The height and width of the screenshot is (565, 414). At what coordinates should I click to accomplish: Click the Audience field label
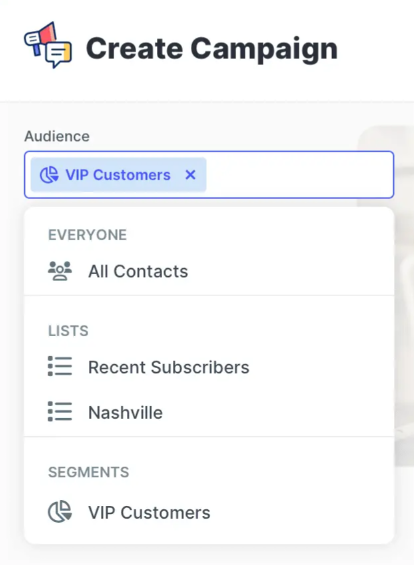57,137
